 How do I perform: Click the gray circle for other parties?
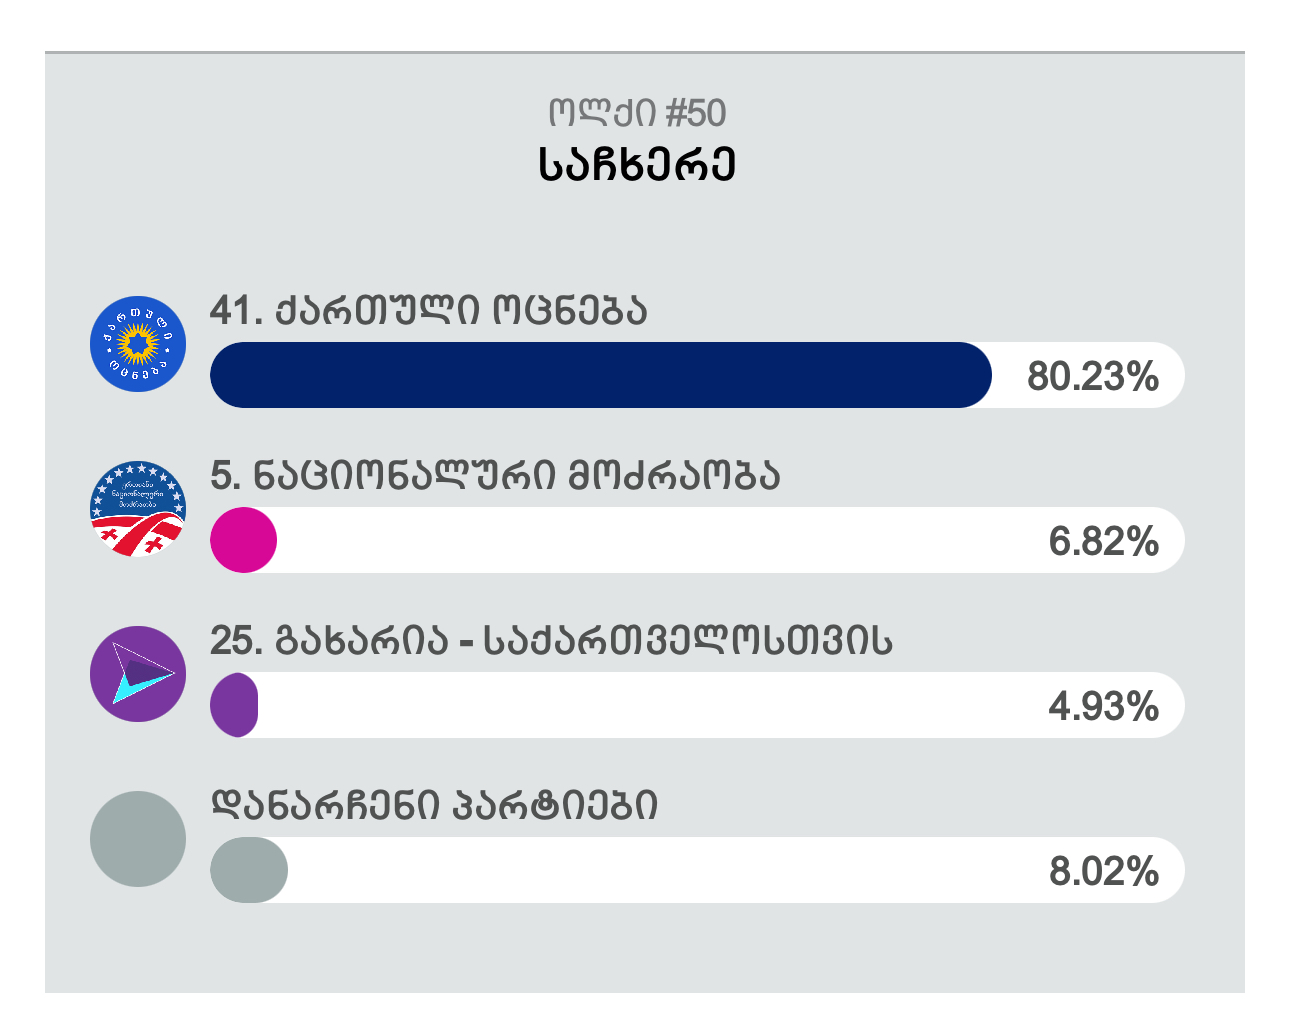(138, 839)
